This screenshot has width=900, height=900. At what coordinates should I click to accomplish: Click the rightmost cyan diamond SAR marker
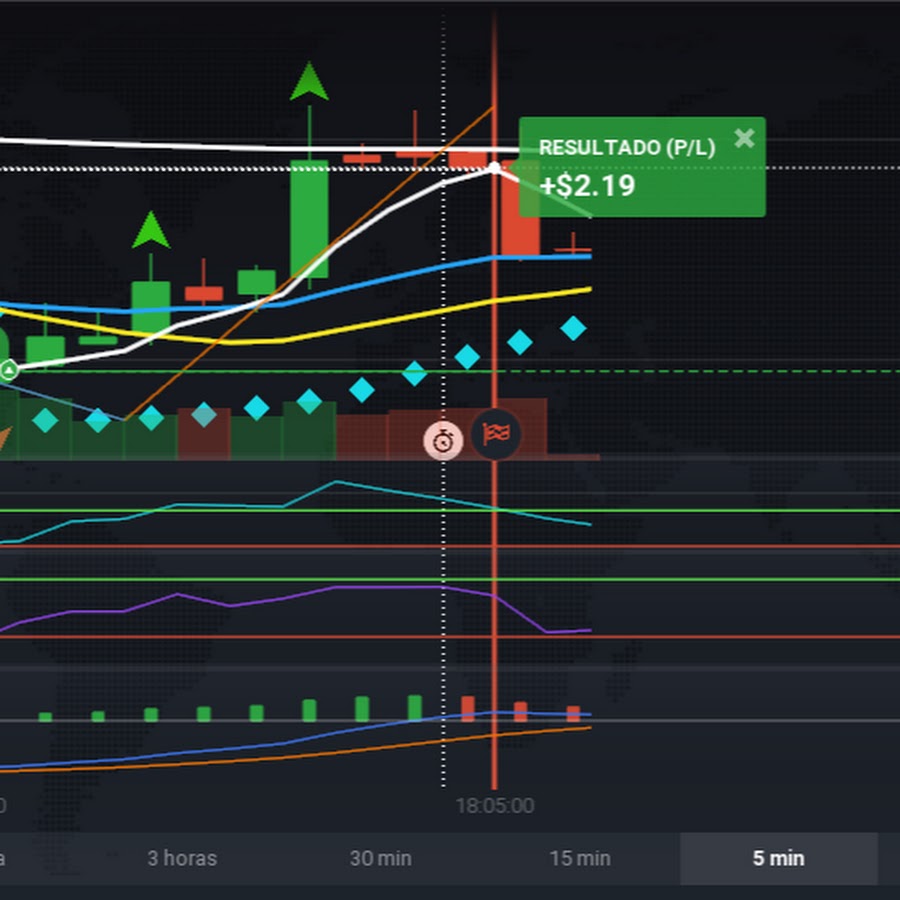pyautogui.click(x=573, y=327)
